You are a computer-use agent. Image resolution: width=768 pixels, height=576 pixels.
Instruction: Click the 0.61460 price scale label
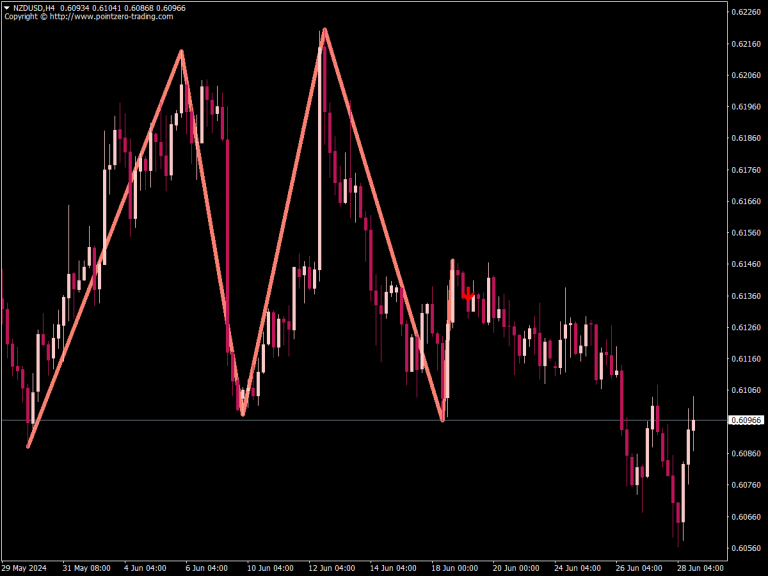pyautogui.click(x=745, y=264)
